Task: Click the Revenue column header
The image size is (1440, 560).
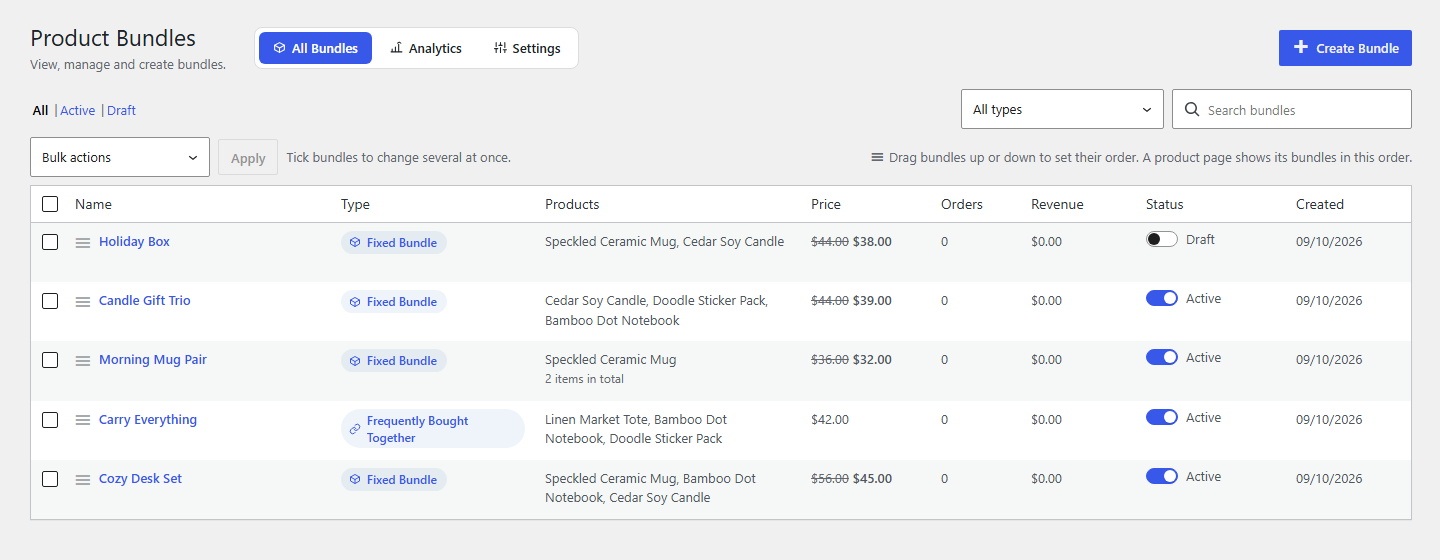Action: coord(1057,204)
